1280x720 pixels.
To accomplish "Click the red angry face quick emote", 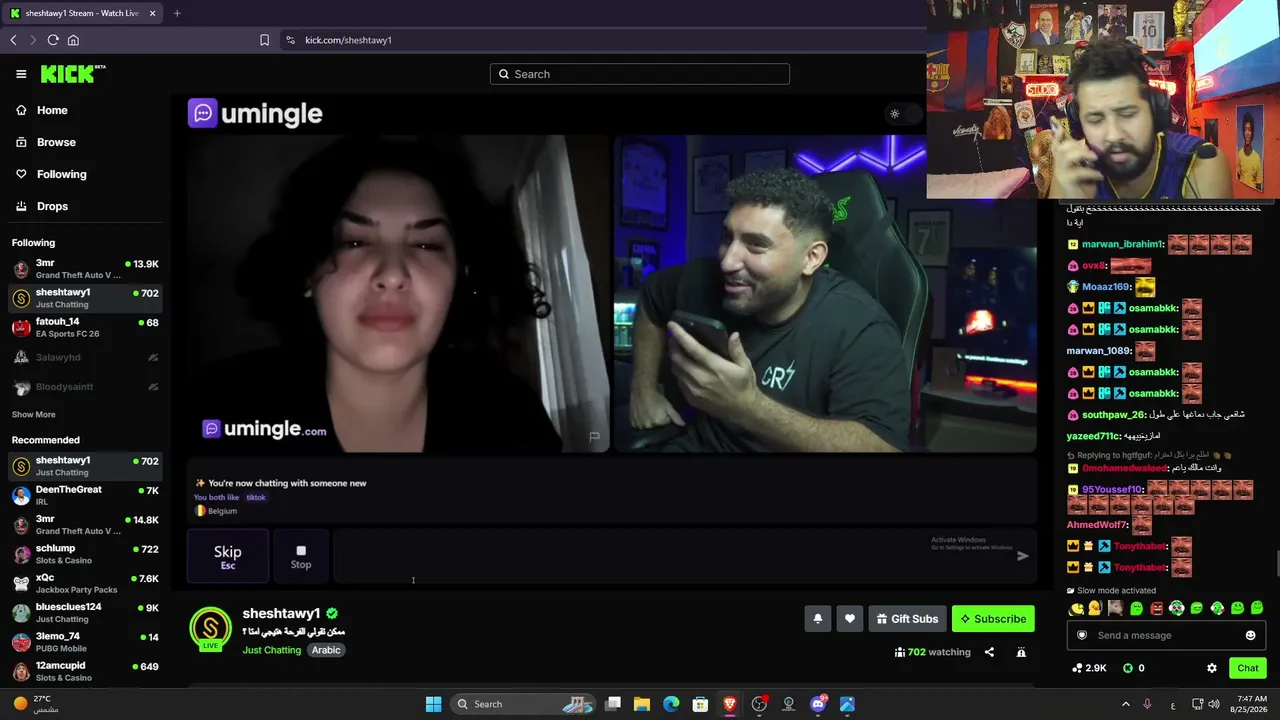I will [x=1156, y=608].
